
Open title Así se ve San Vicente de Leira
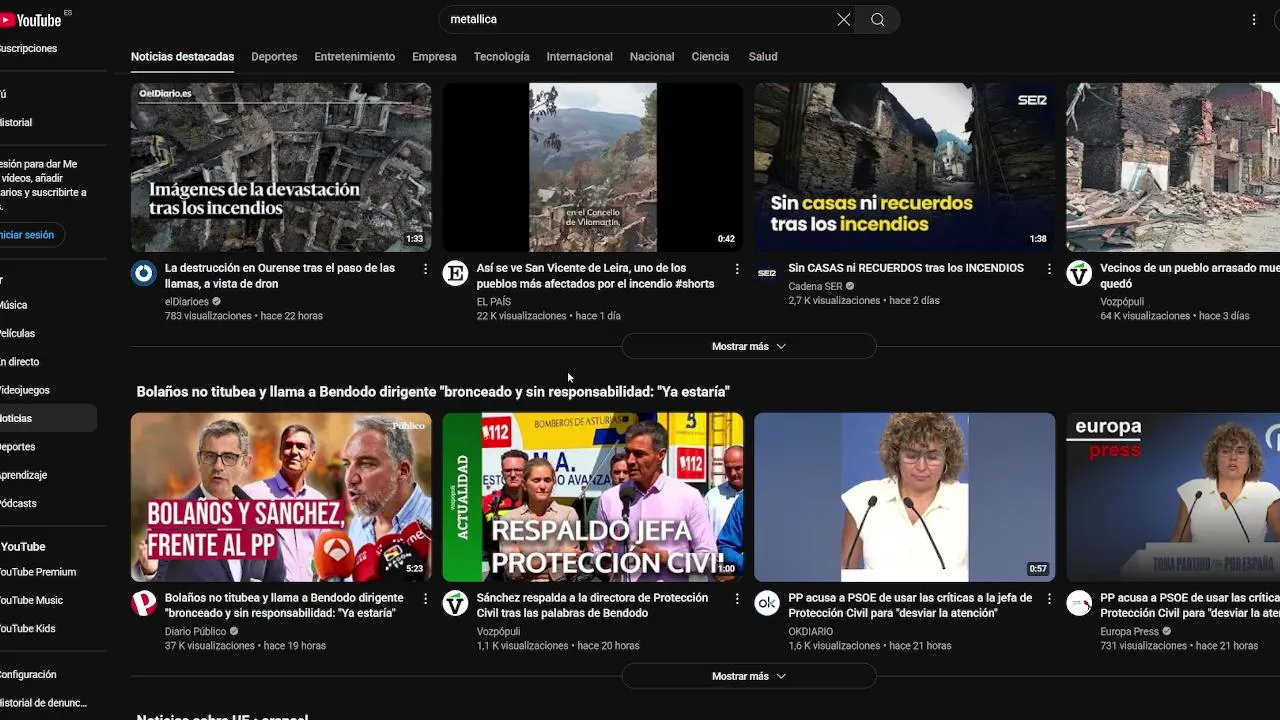coord(595,276)
